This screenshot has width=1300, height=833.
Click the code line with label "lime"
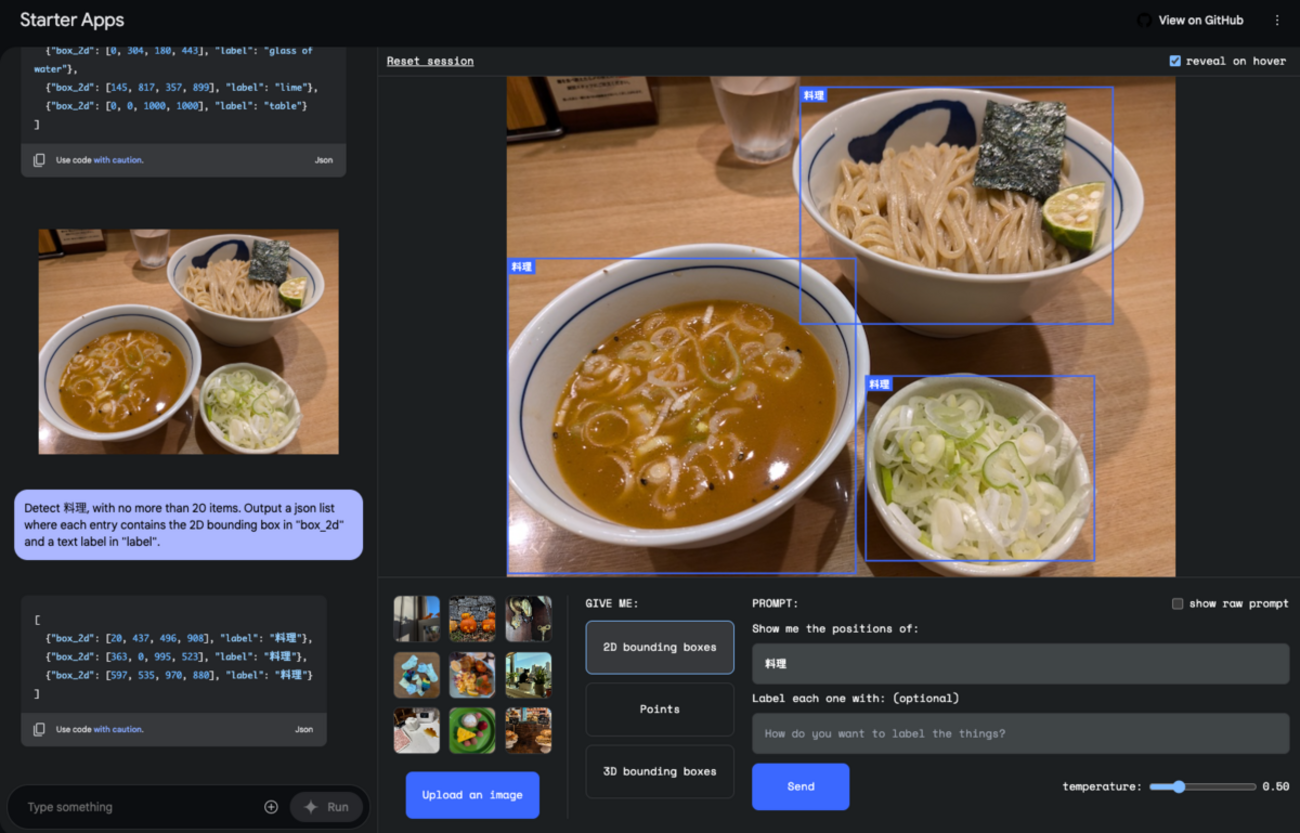(x=181, y=87)
